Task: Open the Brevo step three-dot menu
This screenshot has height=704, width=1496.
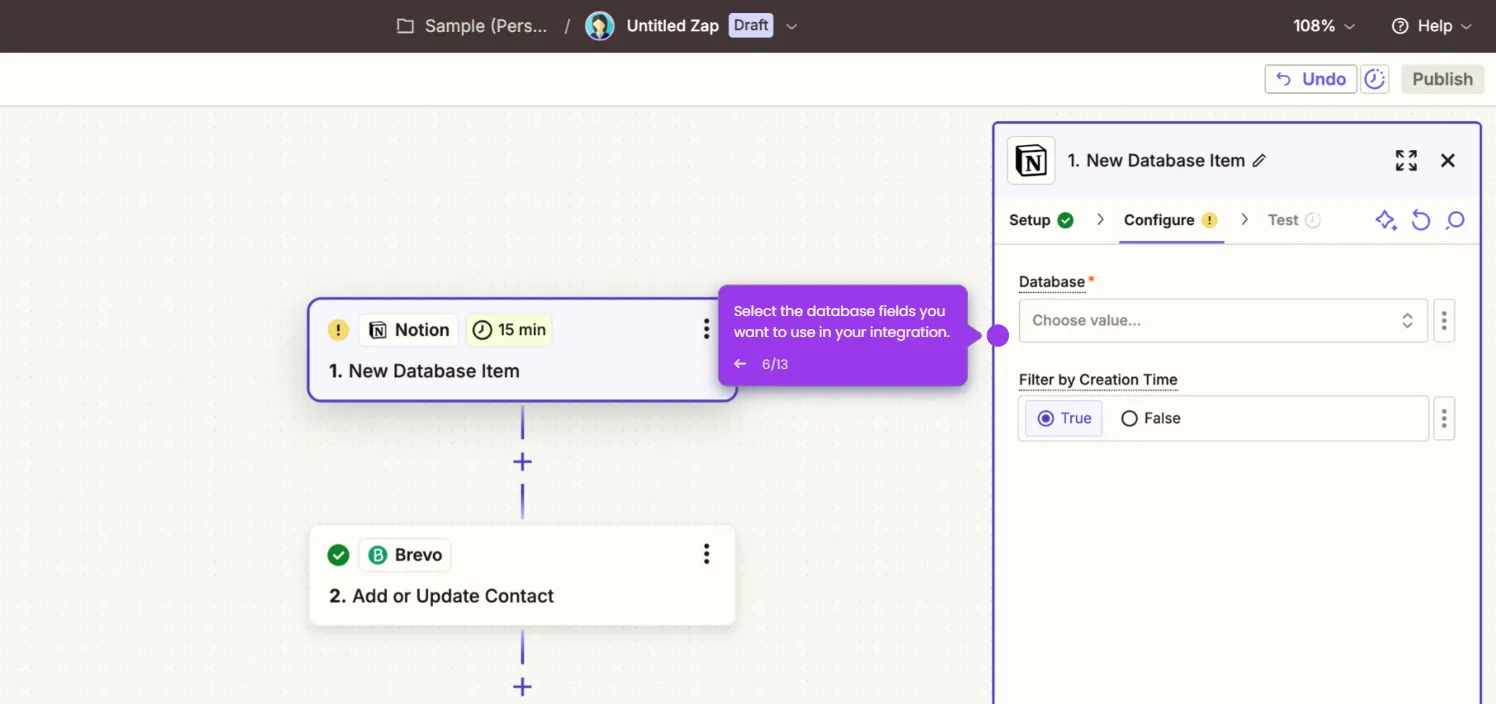Action: tap(706, 554)
